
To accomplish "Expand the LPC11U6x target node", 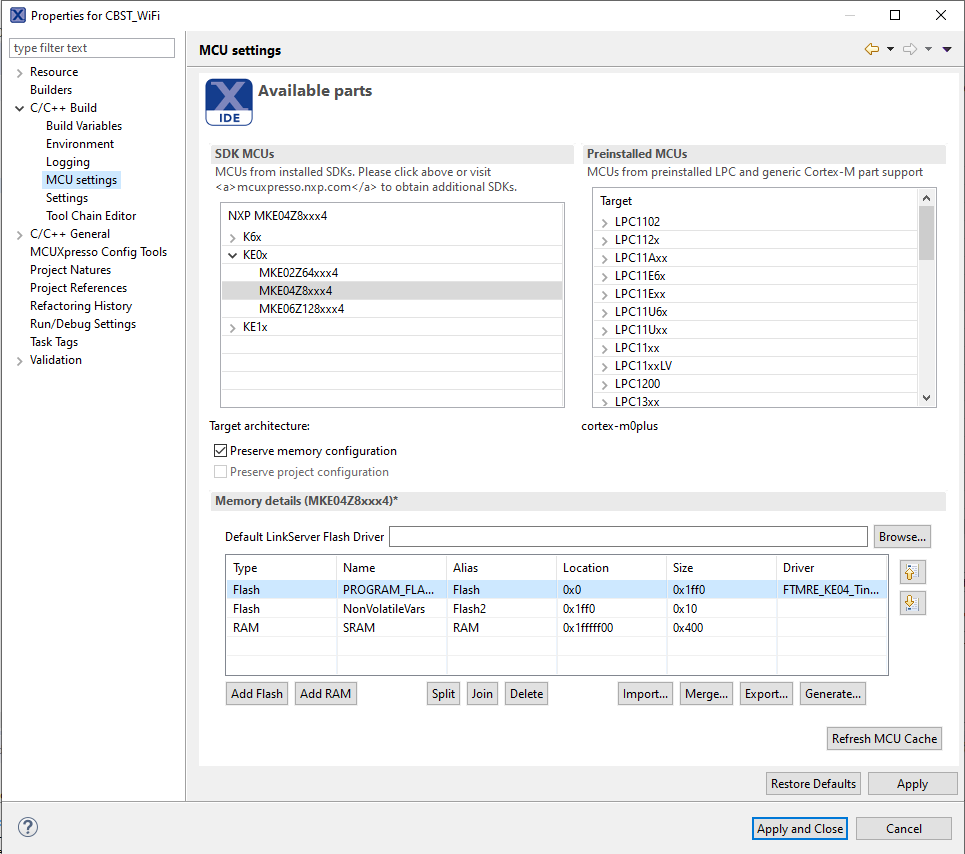I will click(604, 313).
